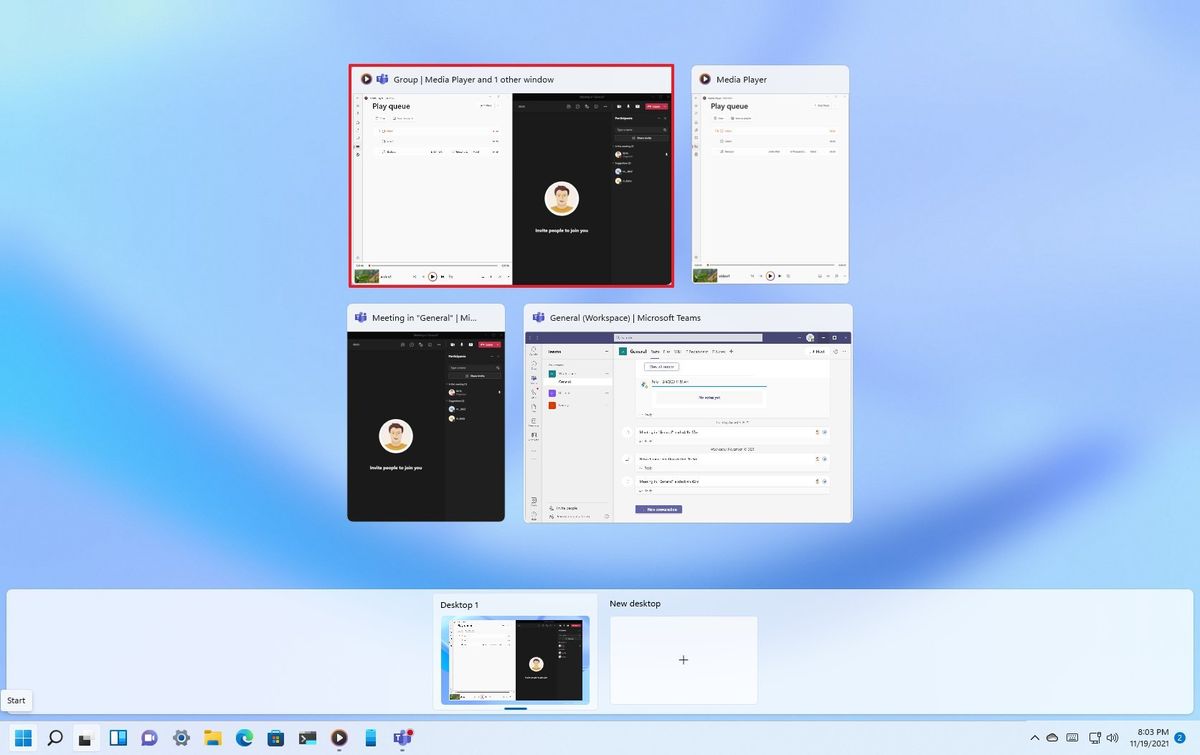Create a new virtual desktop

(683, 659)
